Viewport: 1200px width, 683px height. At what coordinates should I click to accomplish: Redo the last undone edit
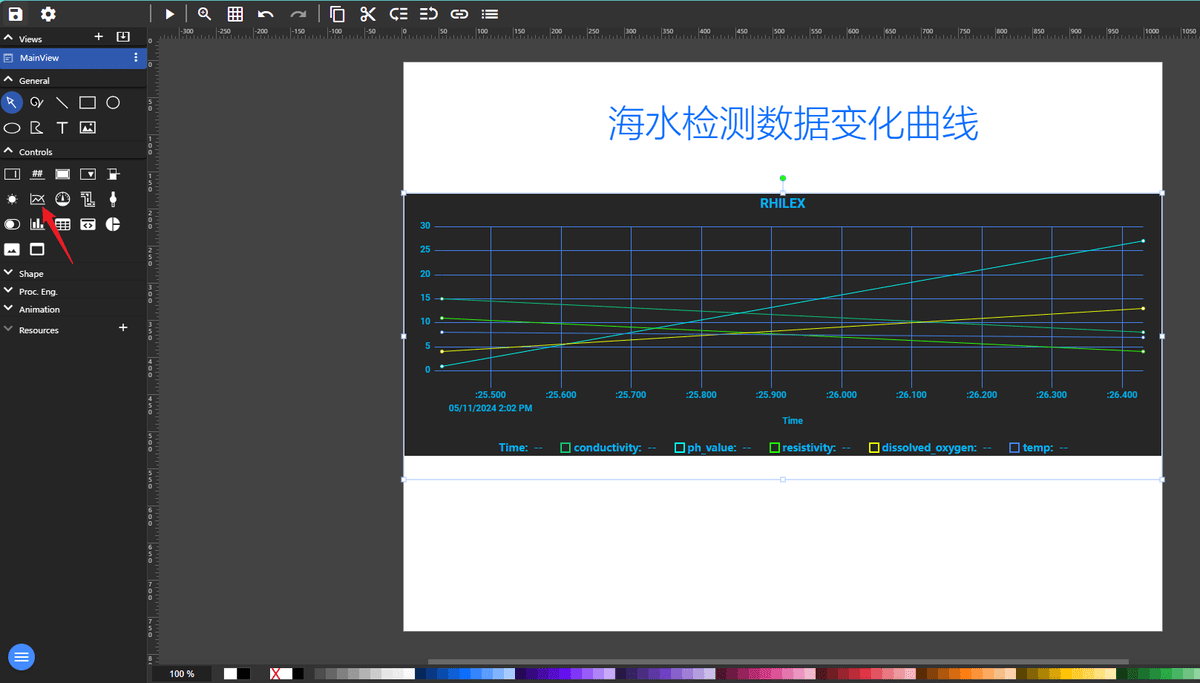click(x=298, y=14)
